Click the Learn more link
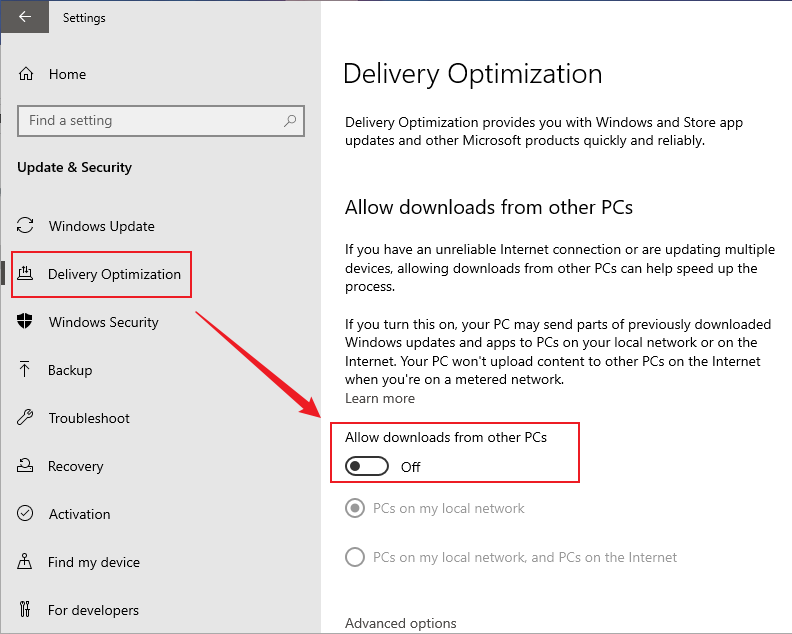Screen dimensions: 792x634 click(x=380, y=398)
